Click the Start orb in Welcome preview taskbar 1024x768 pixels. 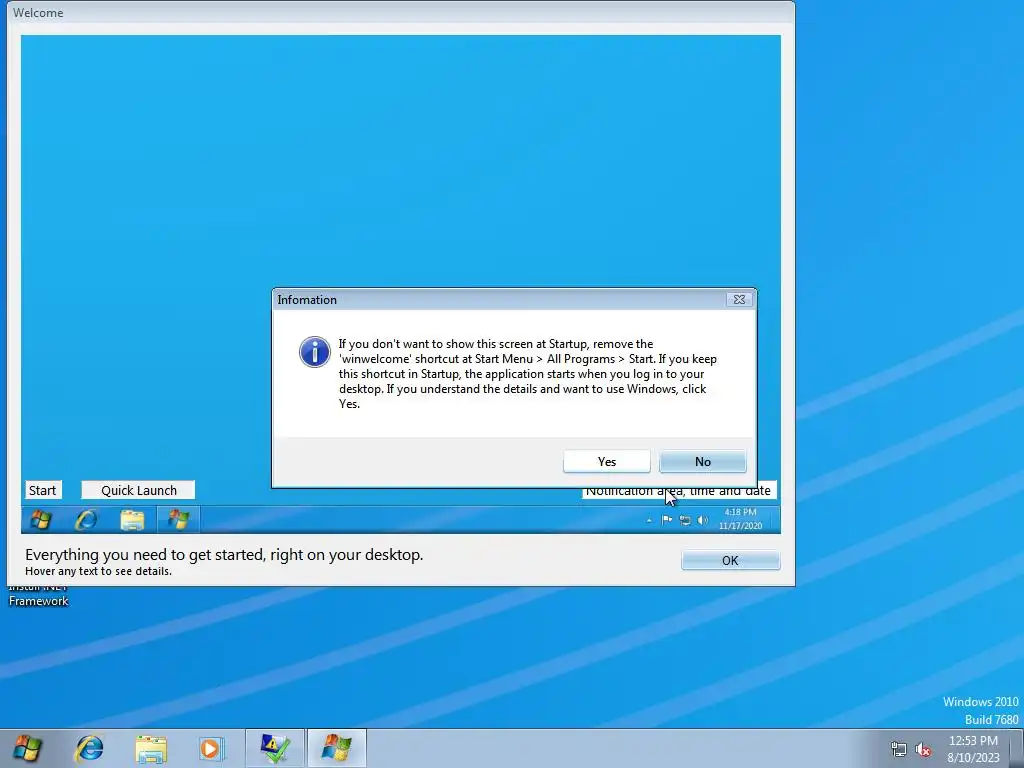click(40, 520)
